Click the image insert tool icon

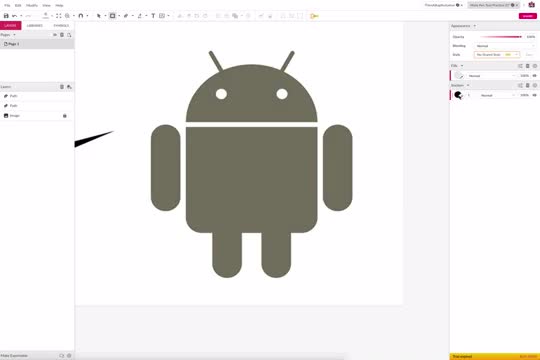point(162,16)
